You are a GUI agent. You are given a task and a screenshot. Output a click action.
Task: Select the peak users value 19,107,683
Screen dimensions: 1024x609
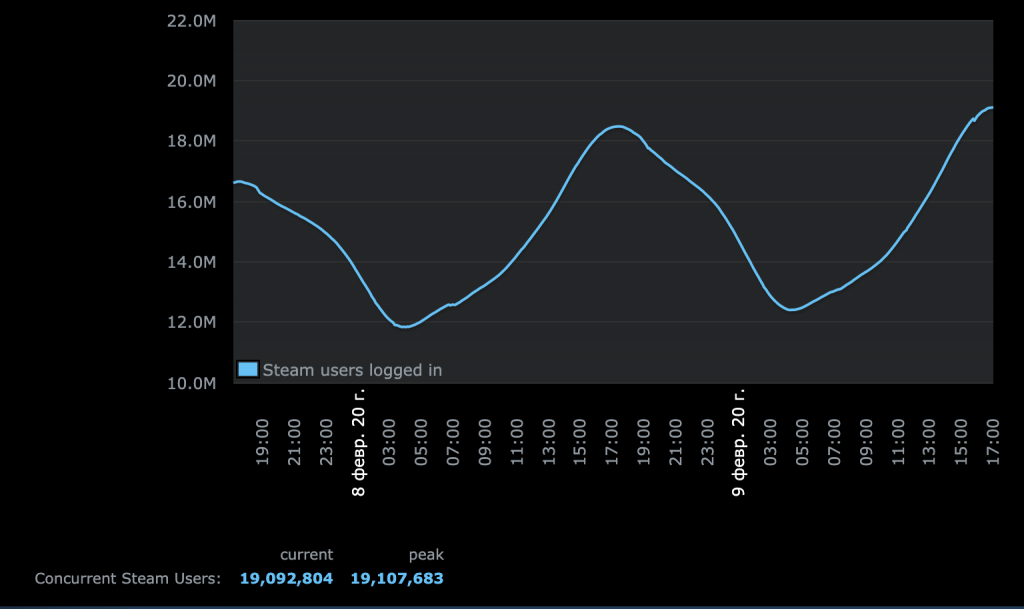[x=397, y=579]
